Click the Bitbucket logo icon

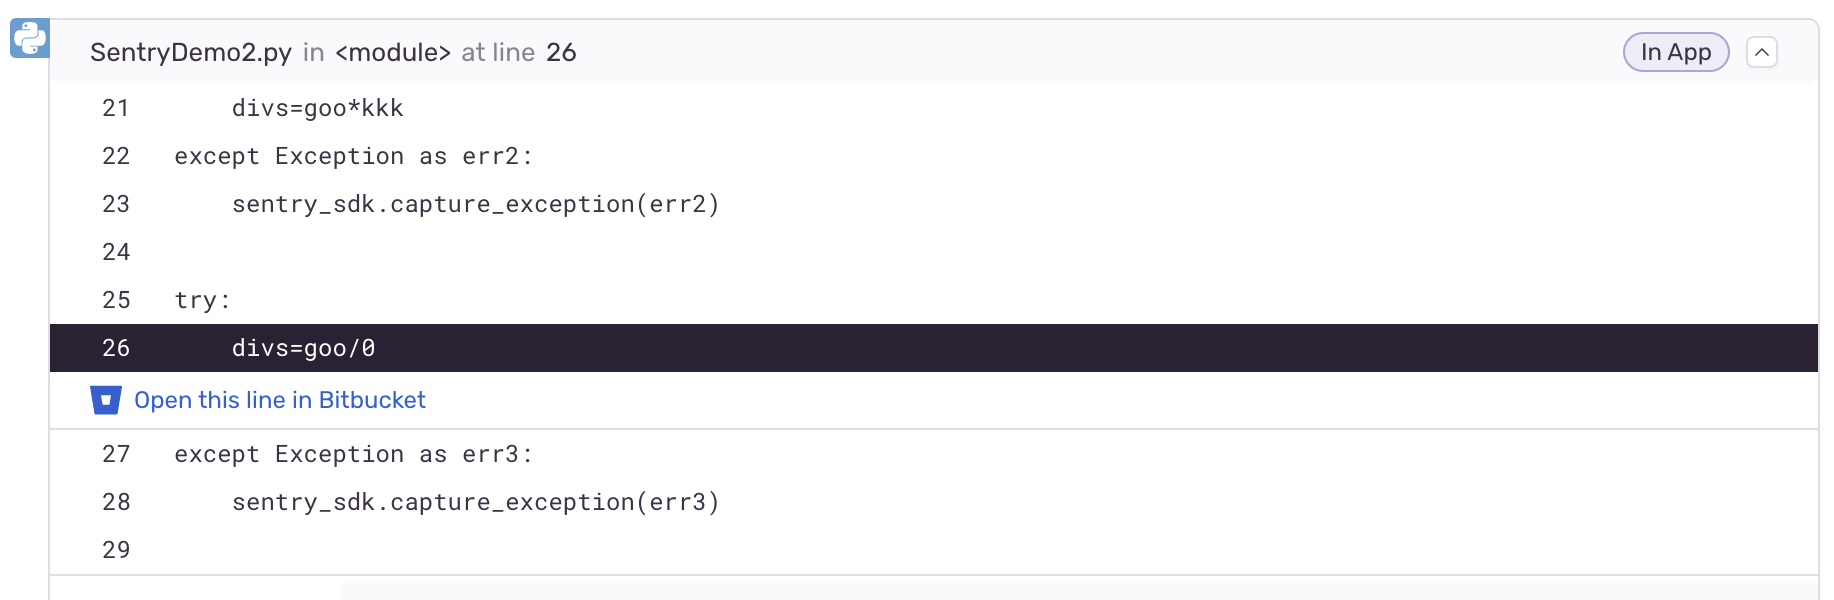[106, 400]
